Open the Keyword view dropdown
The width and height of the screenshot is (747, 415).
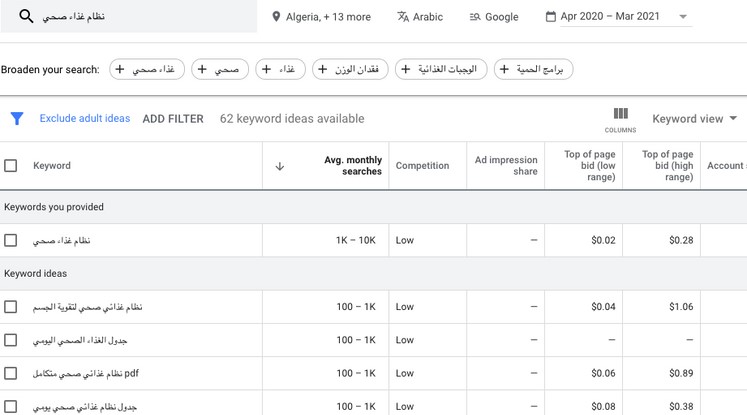(695, 119)
